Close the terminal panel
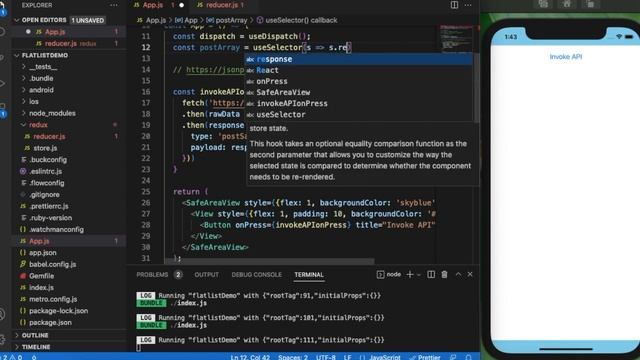The image size is (640, 360). (470, 275)
